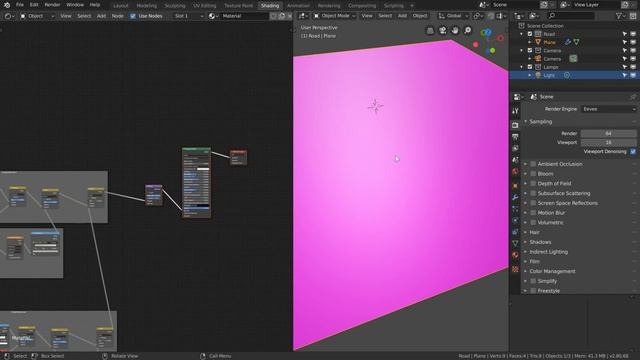This screenshot has height=360, width=640.
Task: Switch to the Layout workspace tab
Action: [x=120, y=6]
